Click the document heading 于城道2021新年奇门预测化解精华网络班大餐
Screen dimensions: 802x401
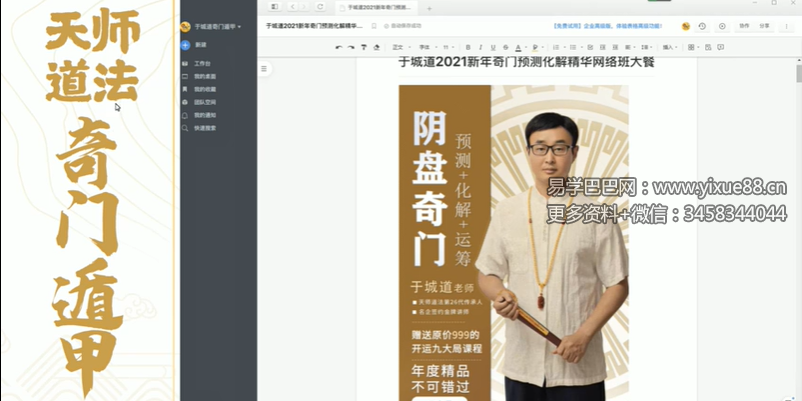tap(526, 62)
